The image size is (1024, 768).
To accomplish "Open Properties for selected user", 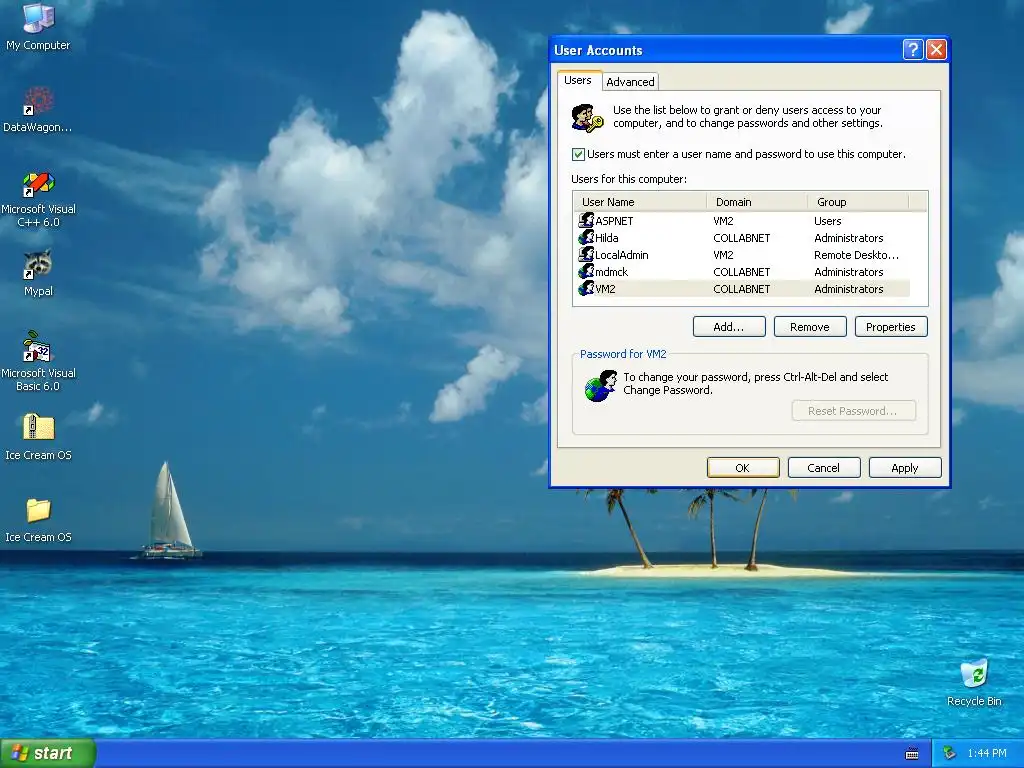I will coord(891,327).
